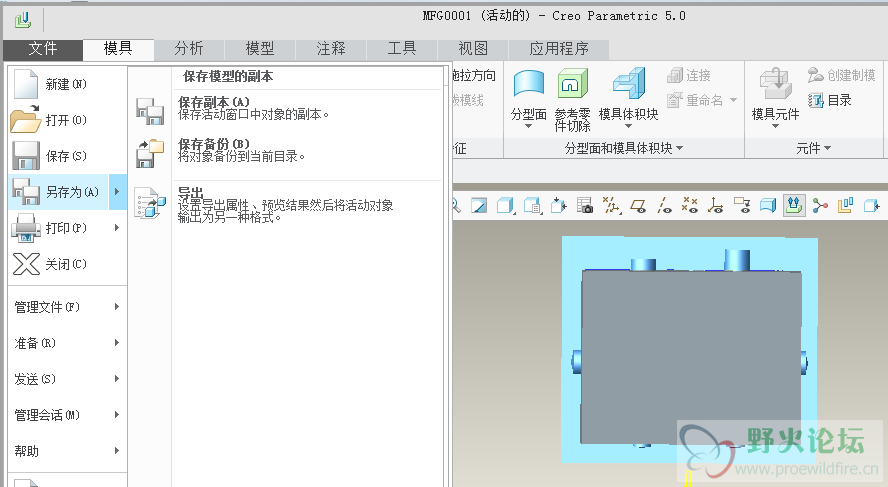Click the quick access mold icon at top left

tap(23, 20)
